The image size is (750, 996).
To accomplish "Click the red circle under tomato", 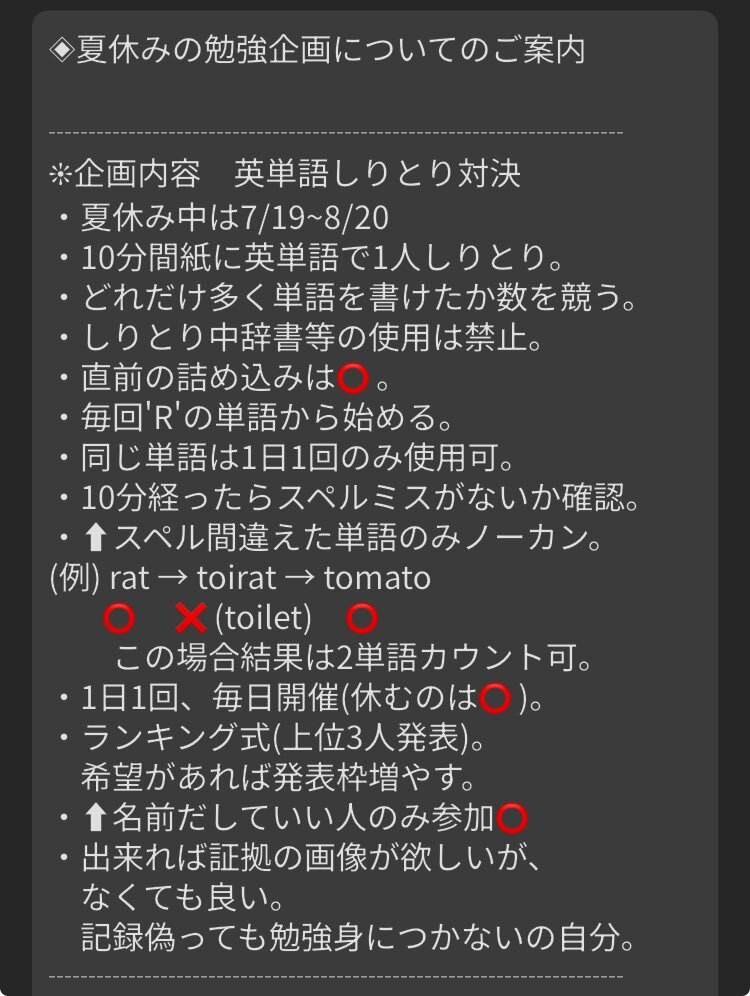I will (362, 618).
